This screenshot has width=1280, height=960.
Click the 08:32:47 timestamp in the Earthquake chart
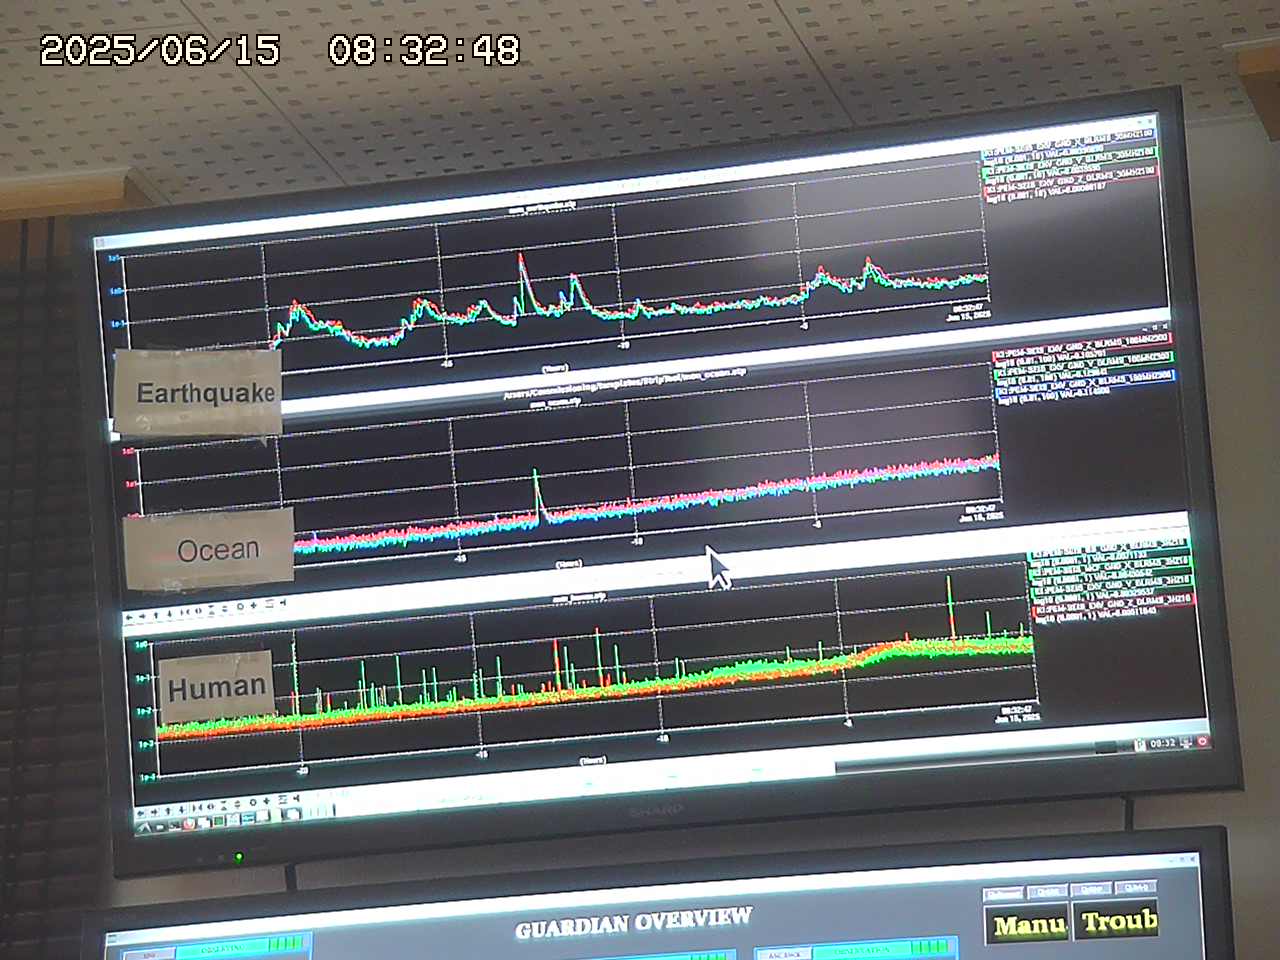pos(968,309)
